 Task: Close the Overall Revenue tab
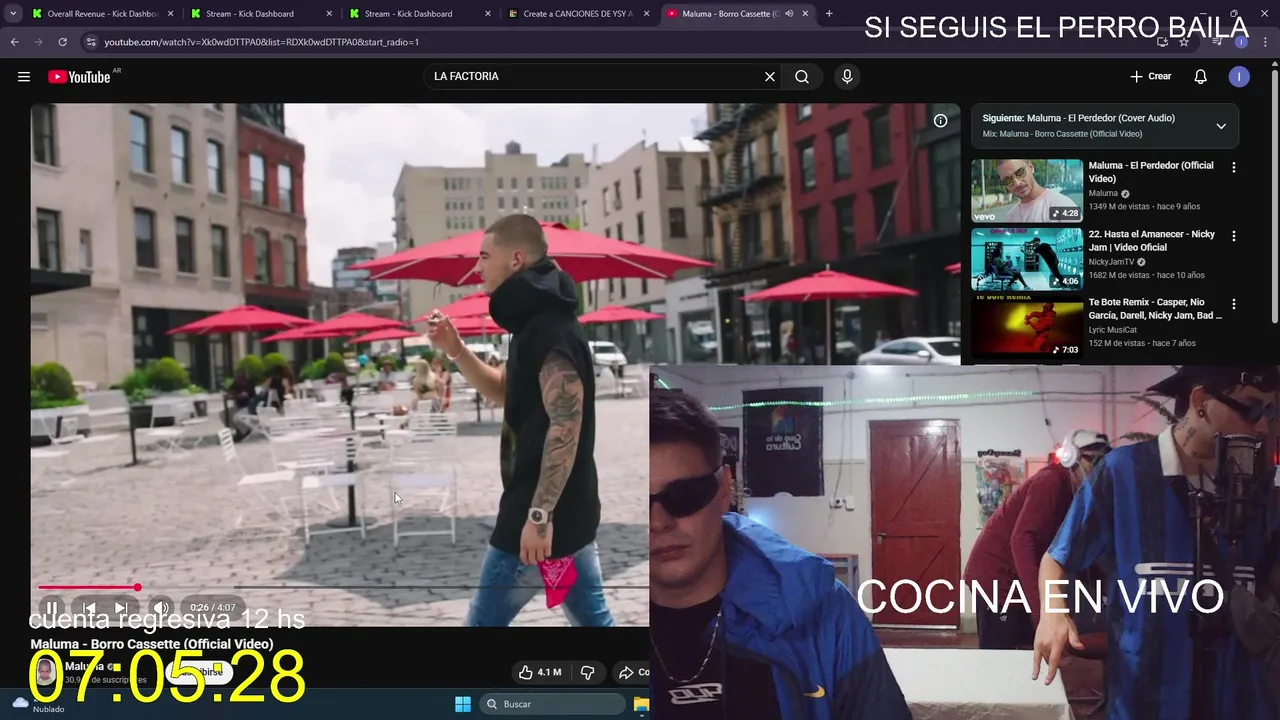[x=170, y=14]
